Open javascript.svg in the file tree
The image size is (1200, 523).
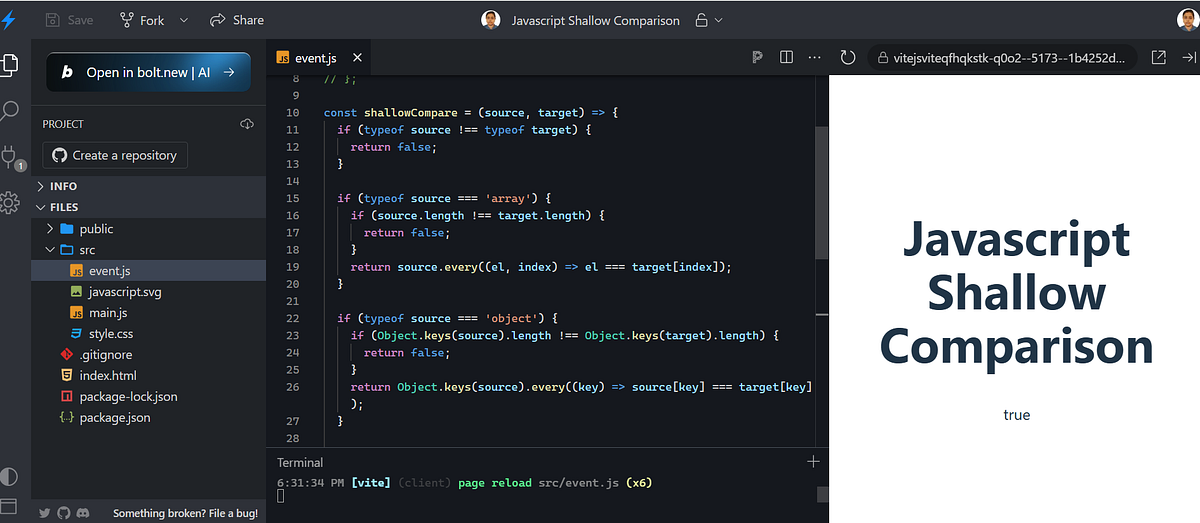[x=148, y=291]
